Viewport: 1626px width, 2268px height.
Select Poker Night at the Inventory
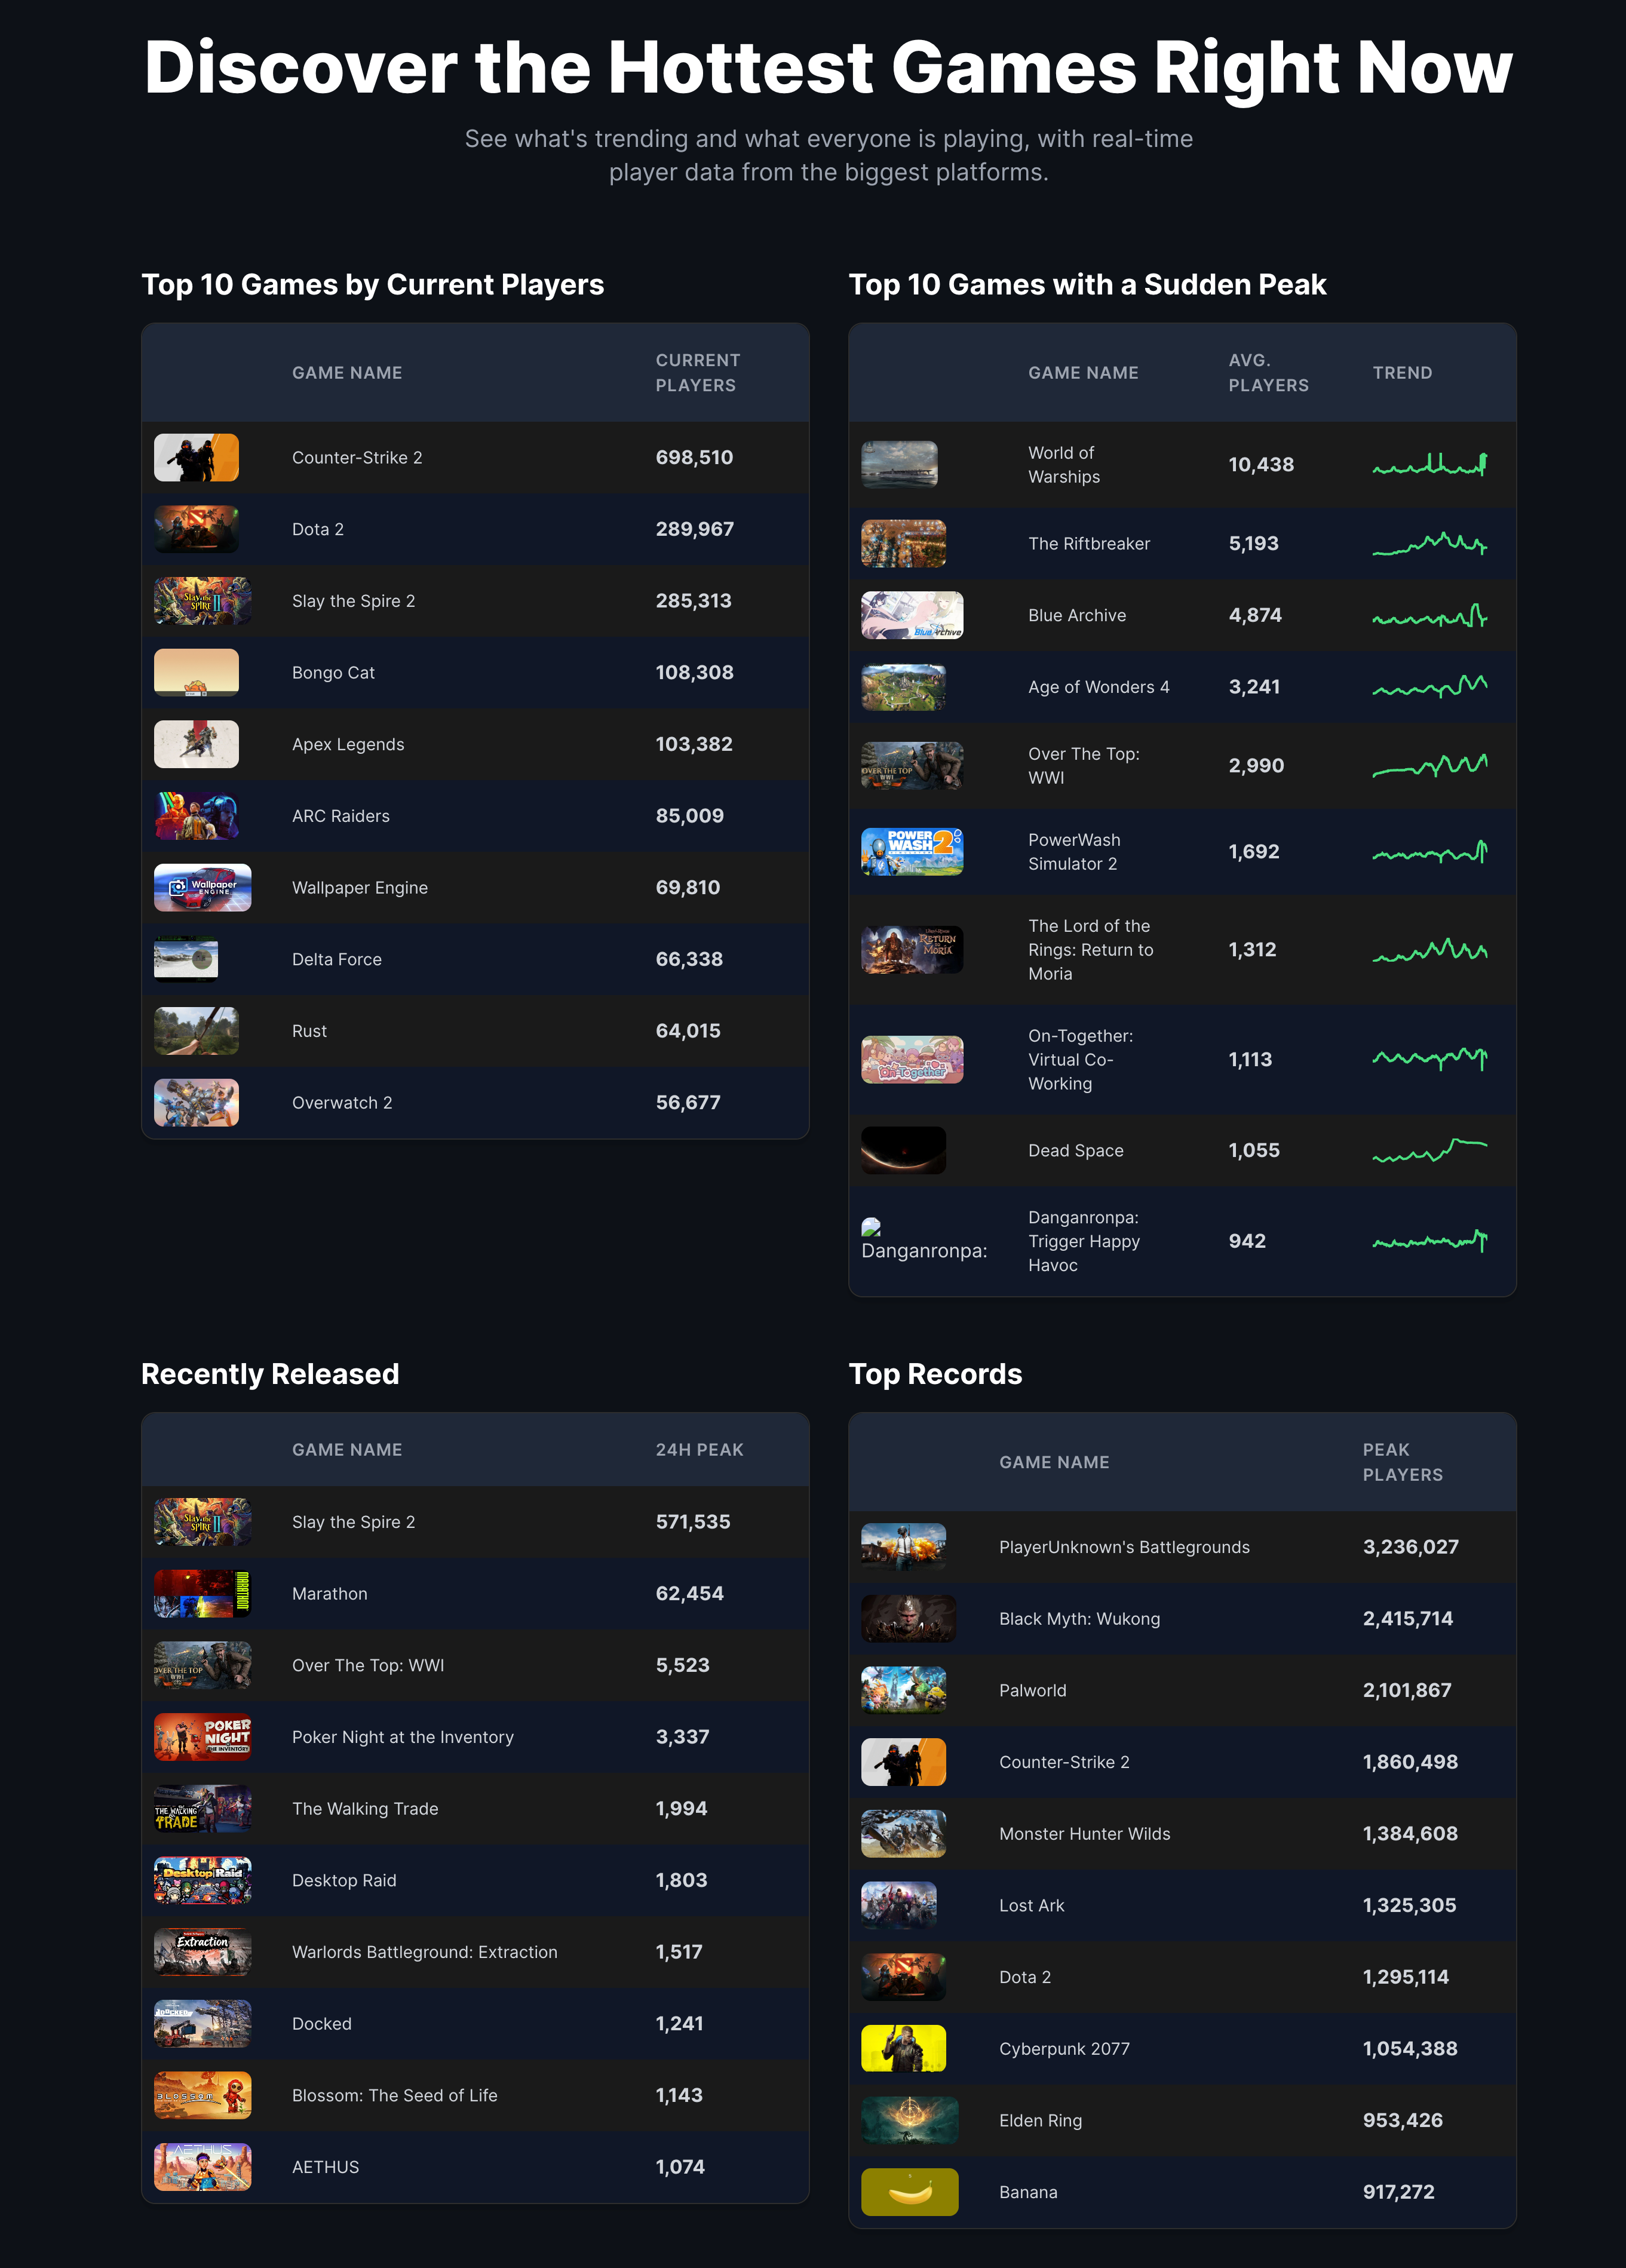[402, 1737]
